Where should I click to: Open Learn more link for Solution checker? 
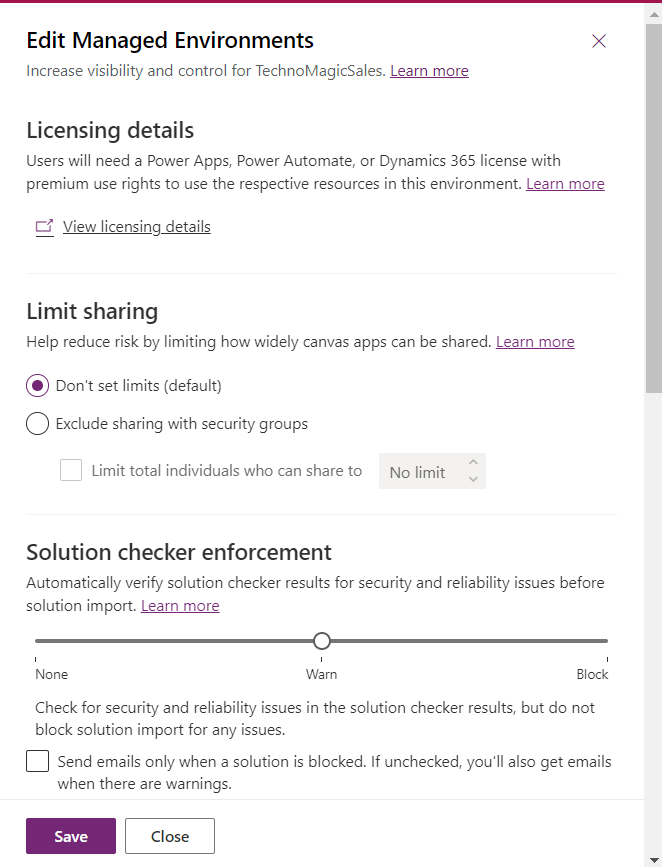coord(180,606)
